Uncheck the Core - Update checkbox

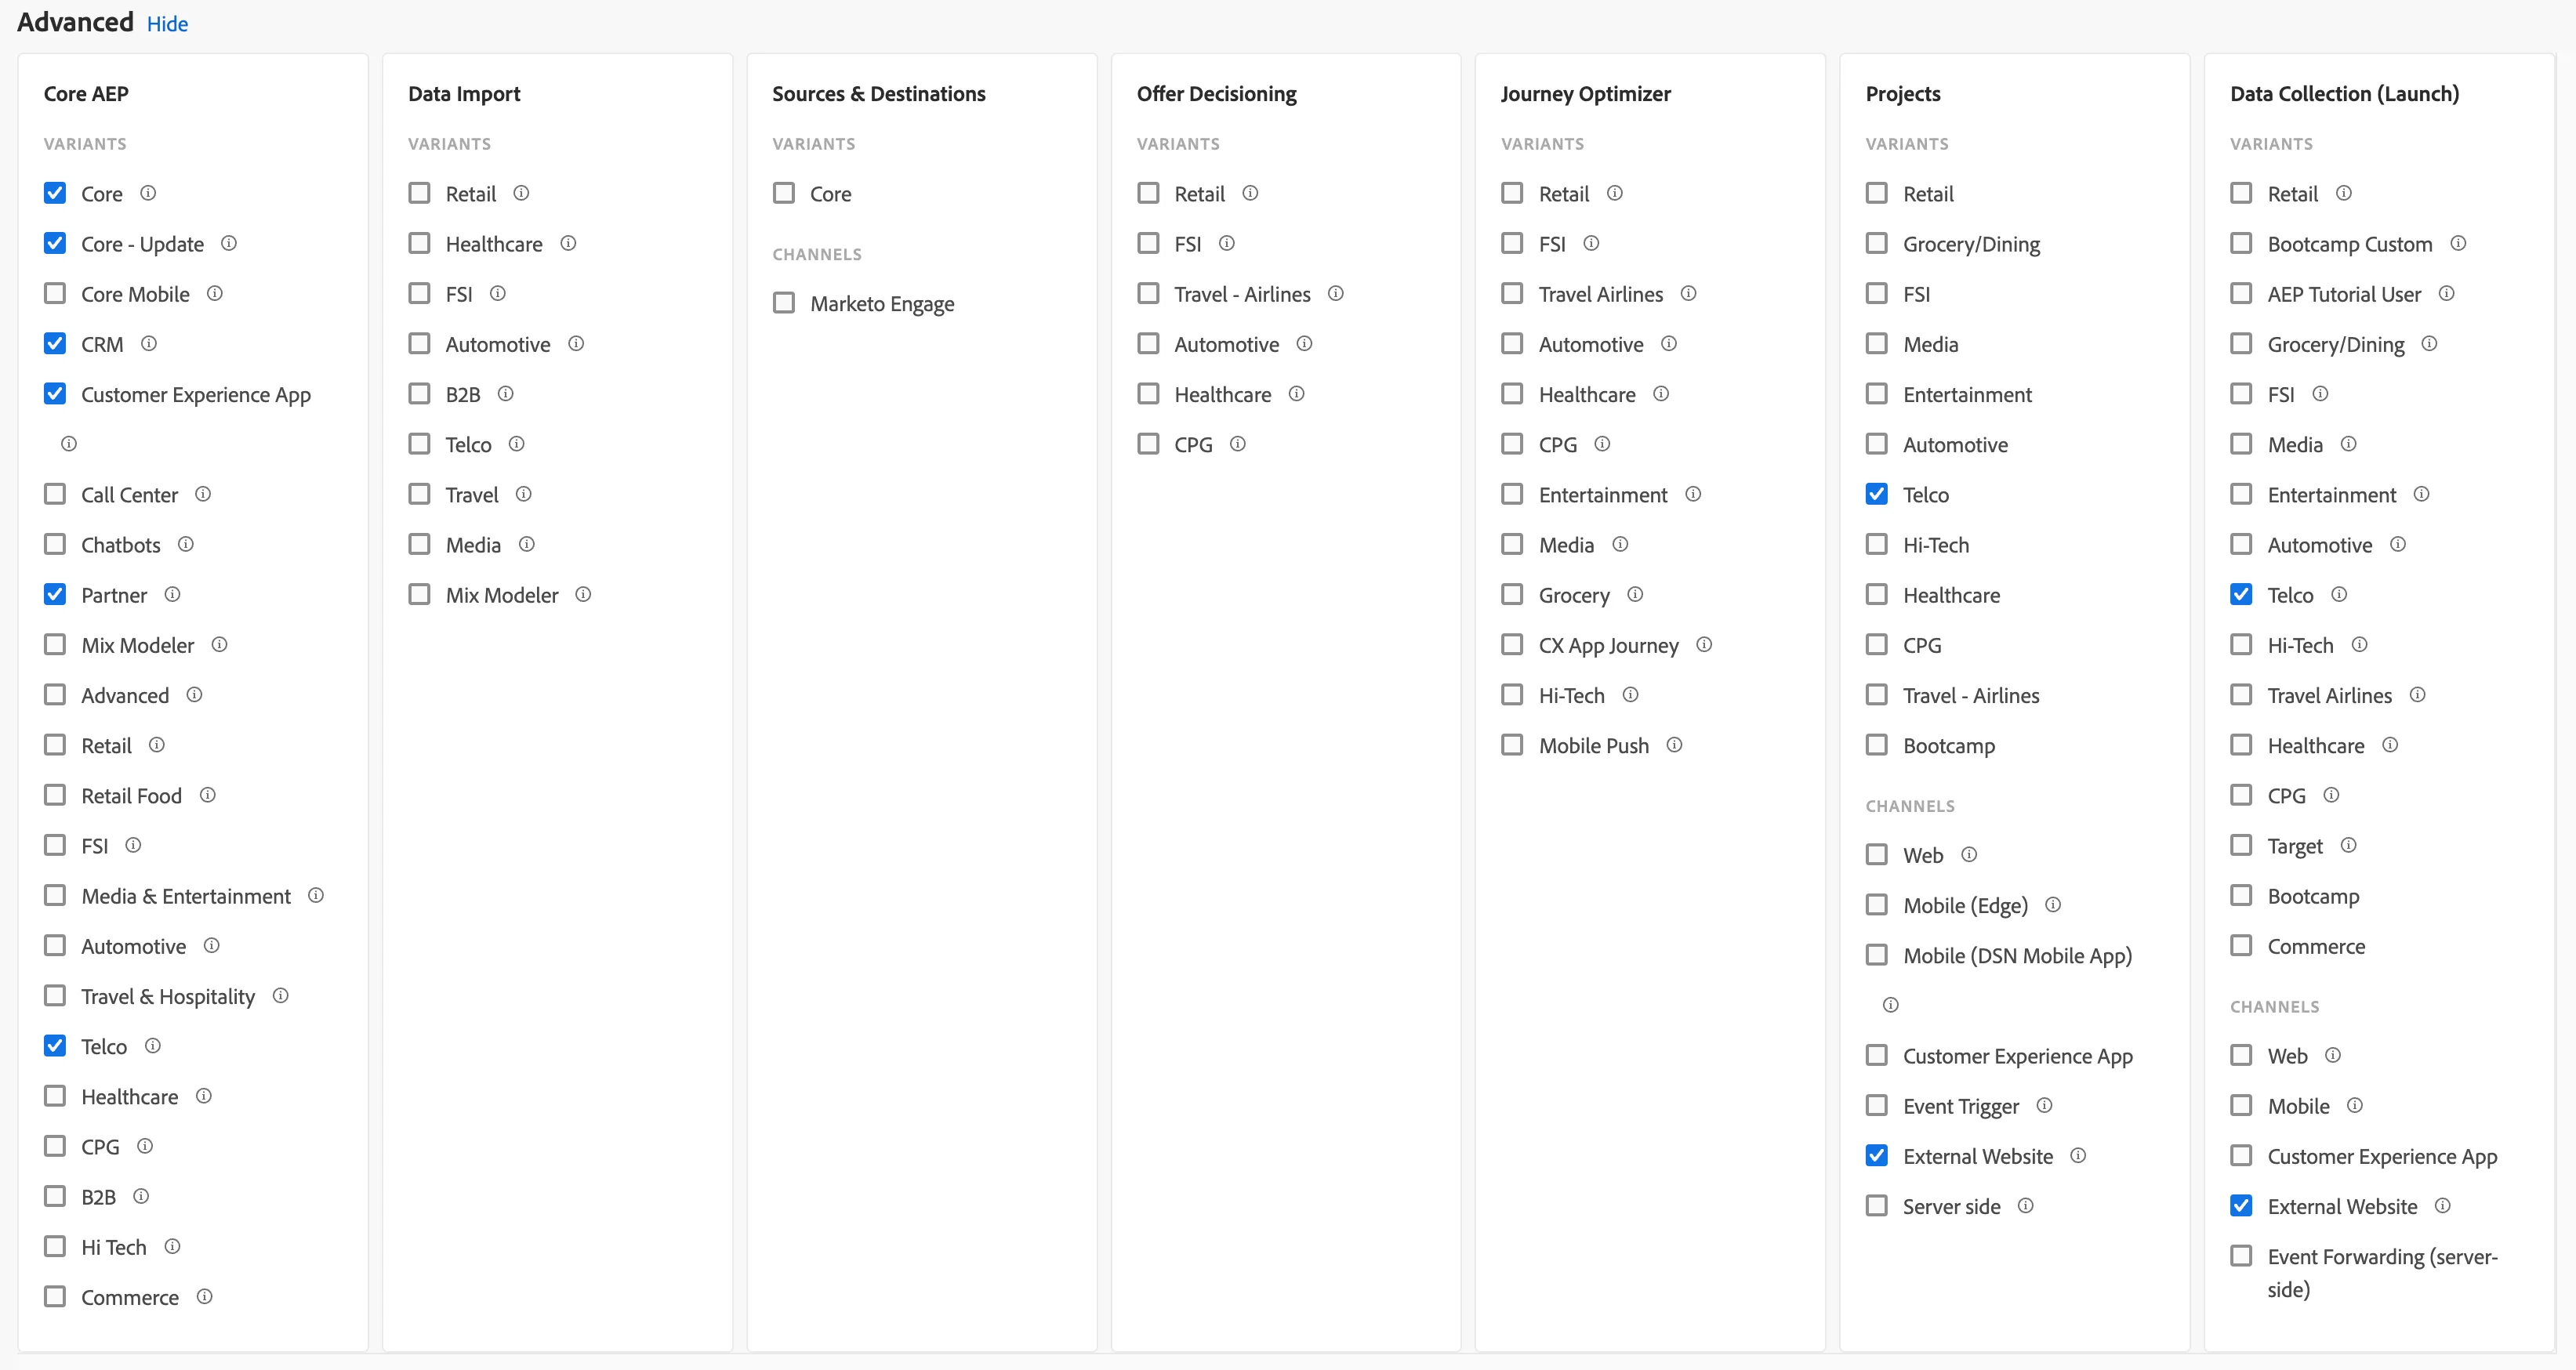coord(55,243)
